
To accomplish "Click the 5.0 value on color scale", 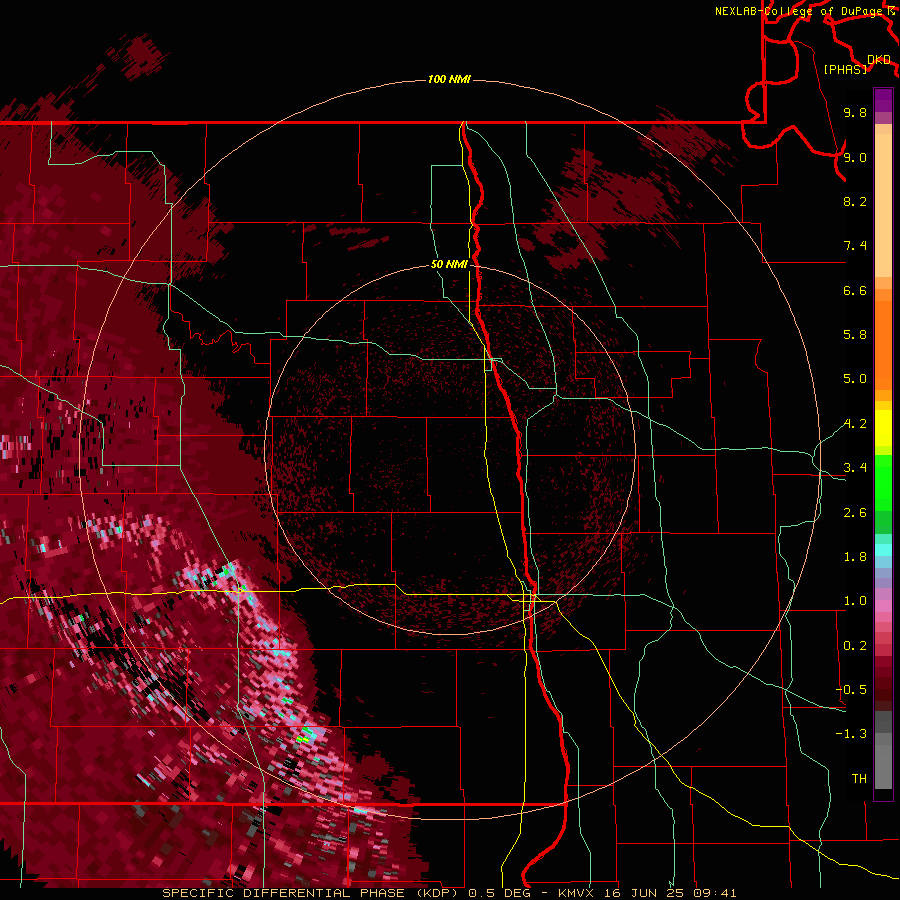I will (x=855, y=379).
